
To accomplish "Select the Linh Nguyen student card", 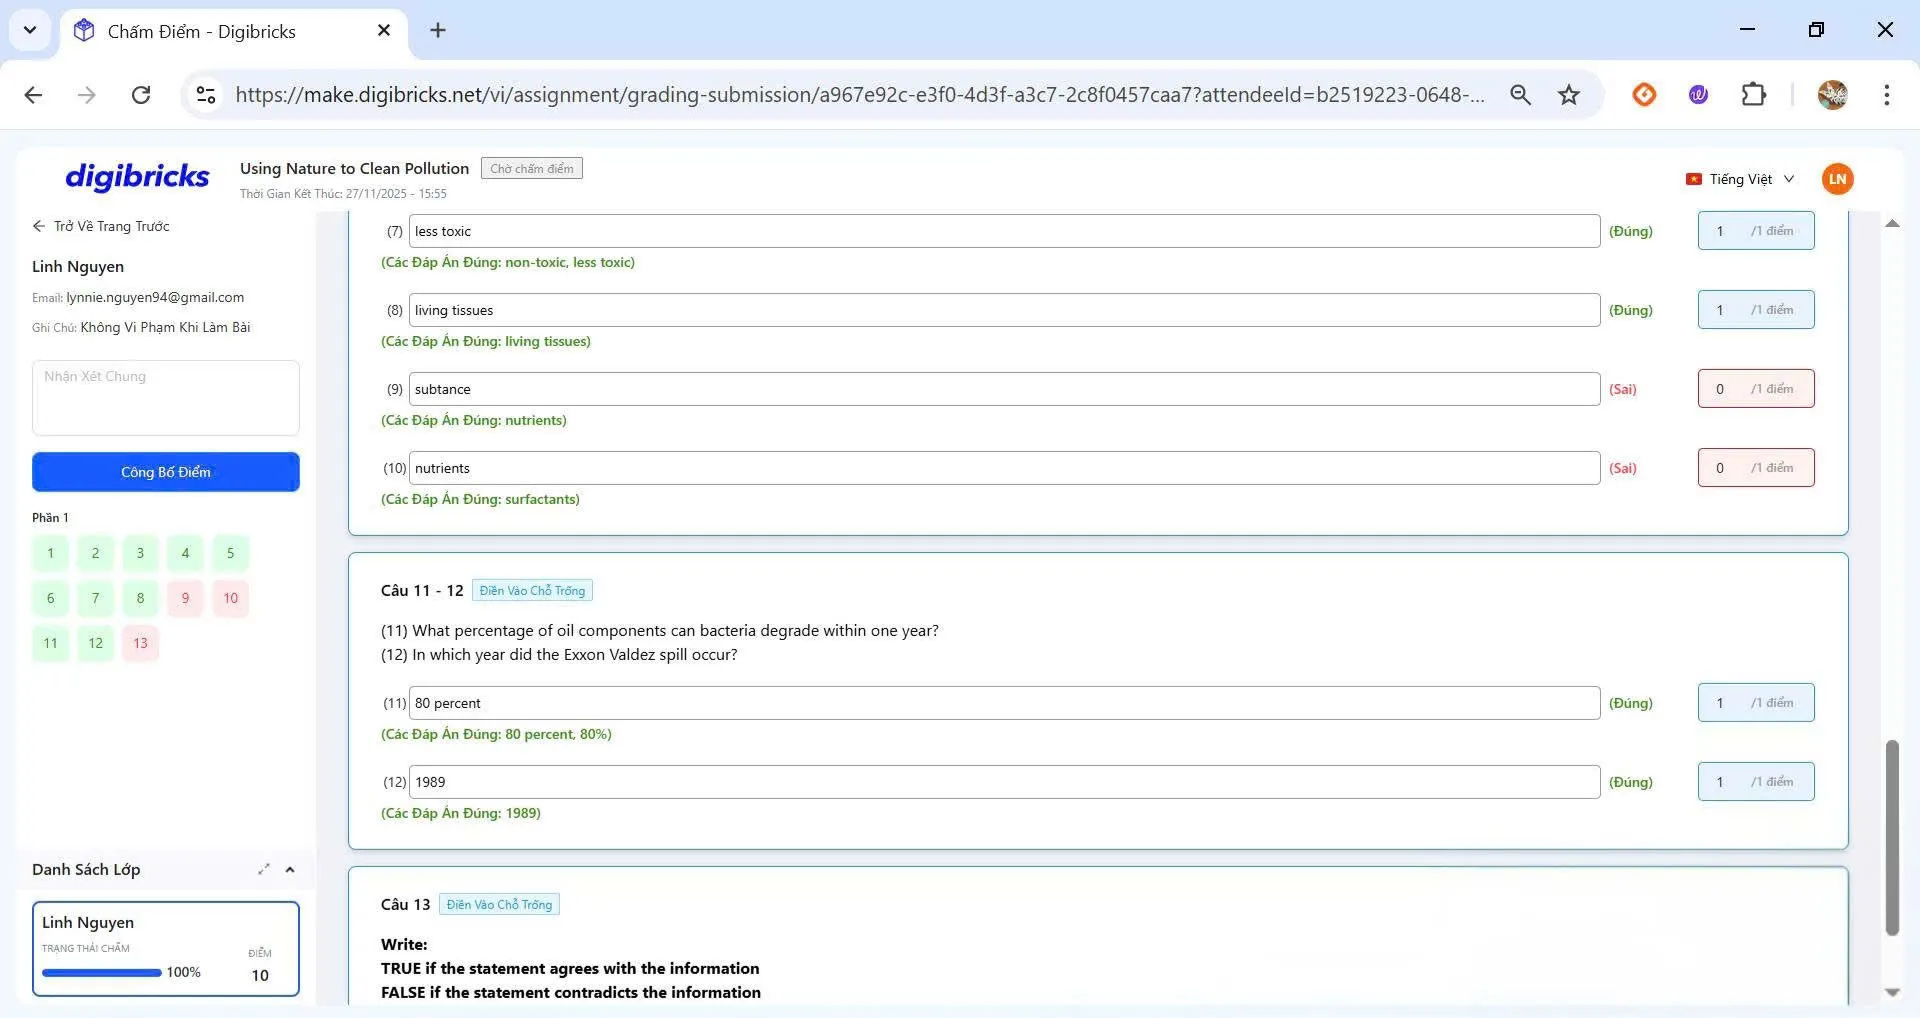I will 166,948.
